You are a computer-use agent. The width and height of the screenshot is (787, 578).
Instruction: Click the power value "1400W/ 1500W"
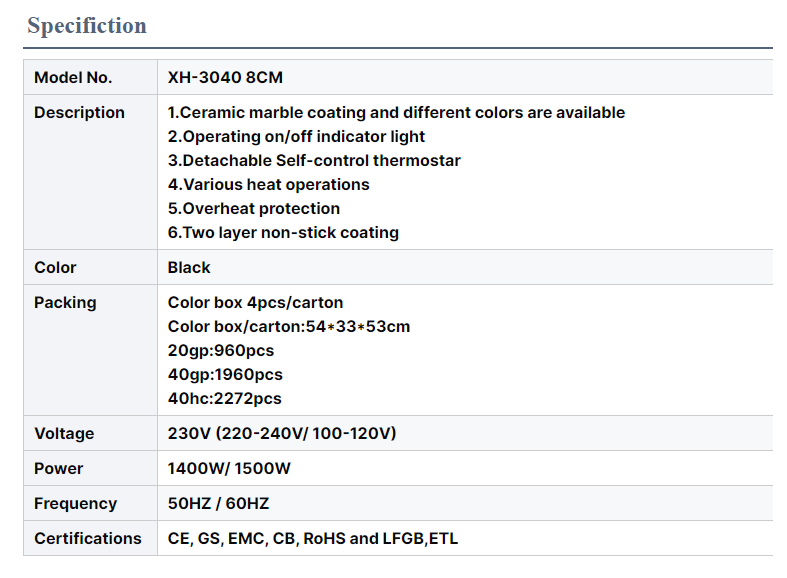pyautogui.click(x=229, y=469)
